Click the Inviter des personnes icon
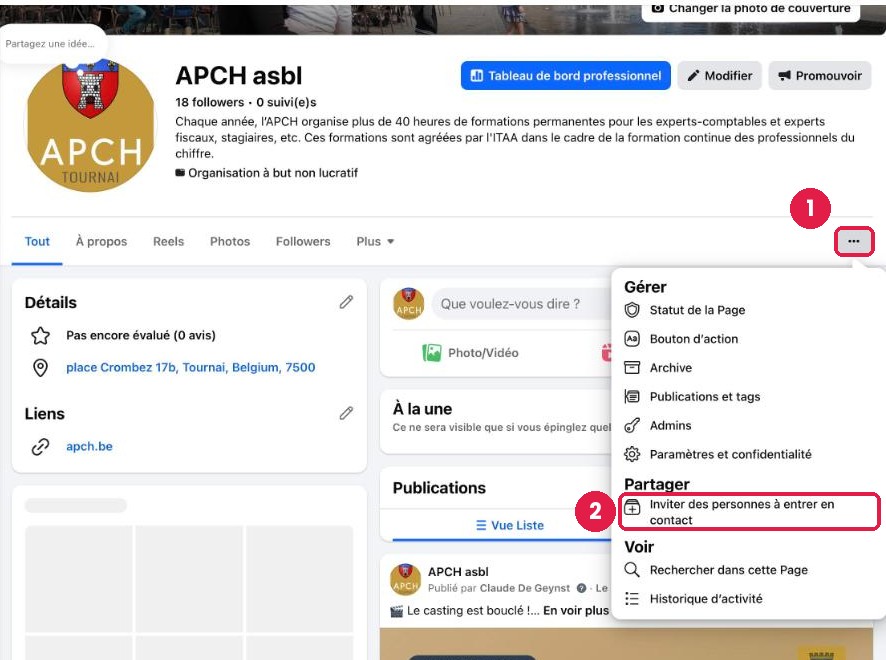The image size is (886, 660). point(632,507)
